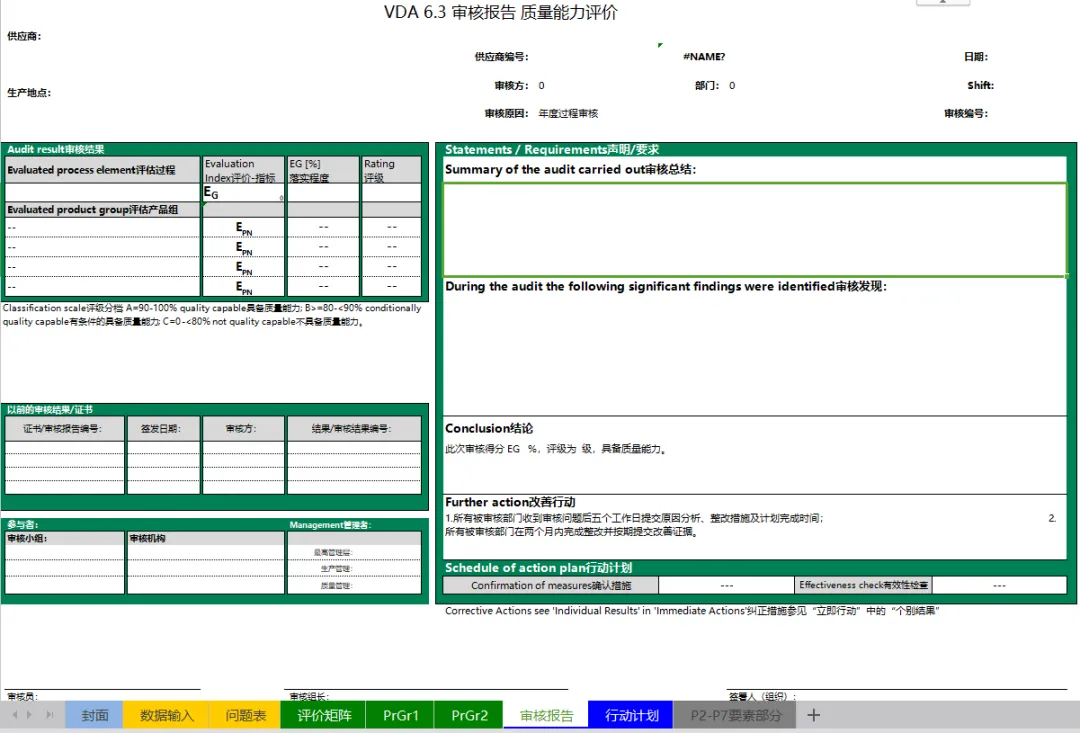Image resolution: width=1080 pixels, height=733 pixels.
Task: Click the previous sheet navigation arrow
Action: pyautogui.click(x=15, y=715)
